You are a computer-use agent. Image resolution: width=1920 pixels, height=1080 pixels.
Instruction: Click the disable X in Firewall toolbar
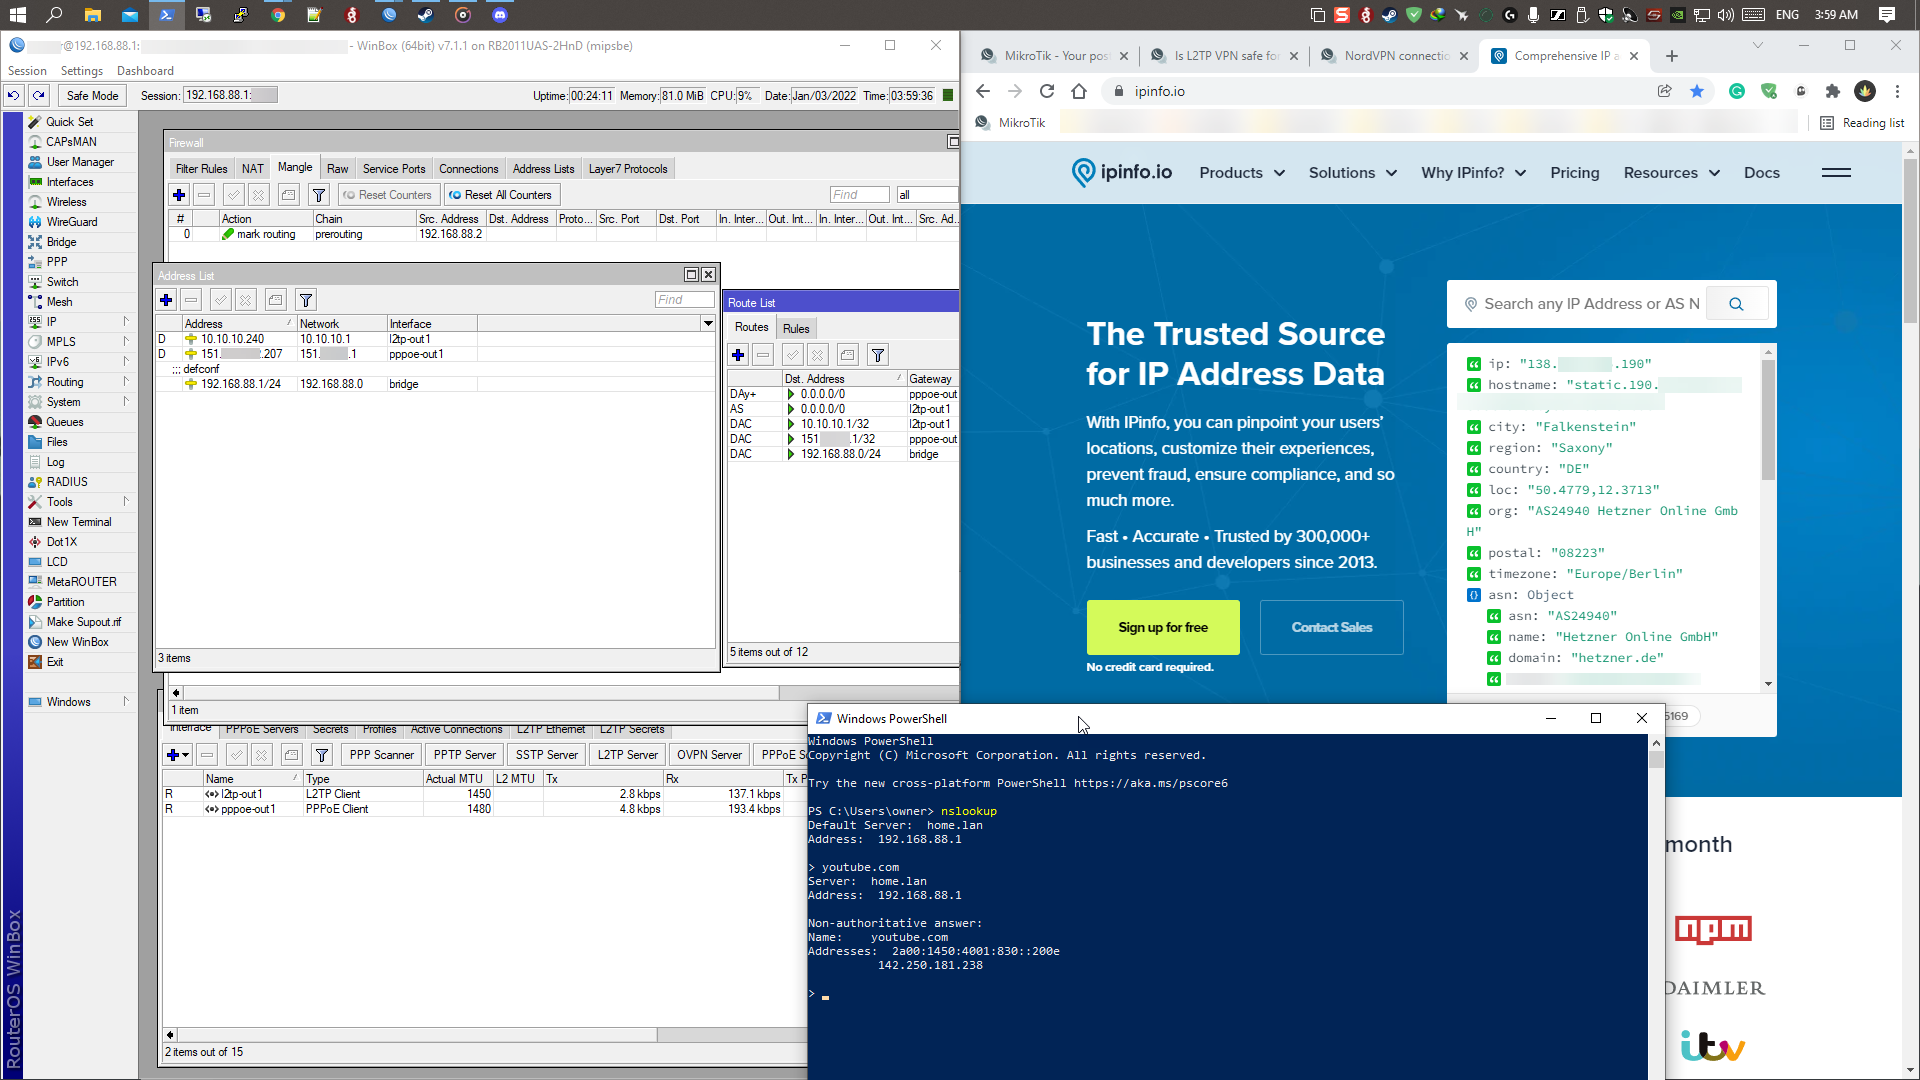(x=259, y=195)
